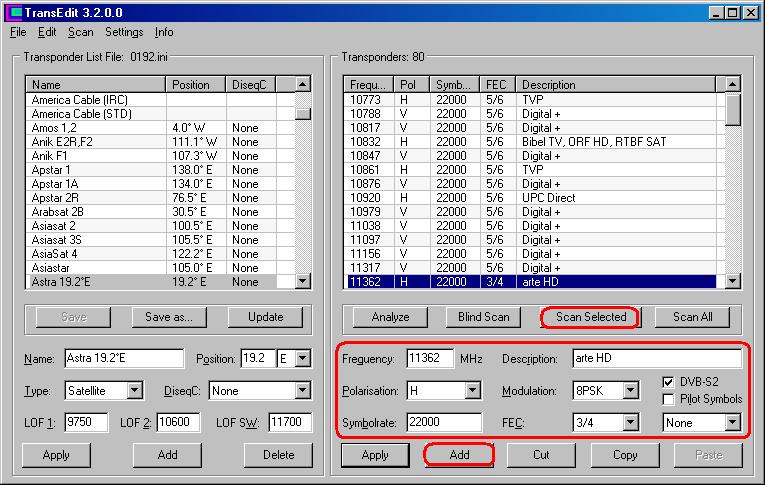The height and width of the screenshot is (485, 765).
Task: Click the Position value field 19.2
Action: [x=258, y=359]
